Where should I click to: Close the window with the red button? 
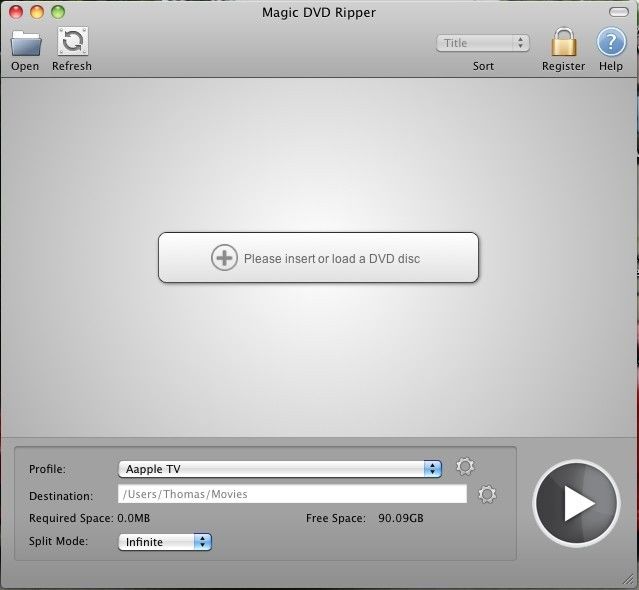point(16,12)
